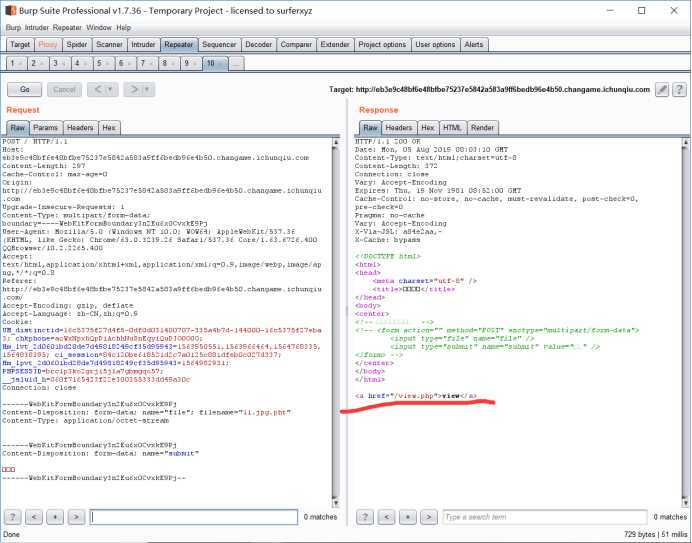Open the User options tab
Viewport: 692px width, 543px height.
click(435, 45)
